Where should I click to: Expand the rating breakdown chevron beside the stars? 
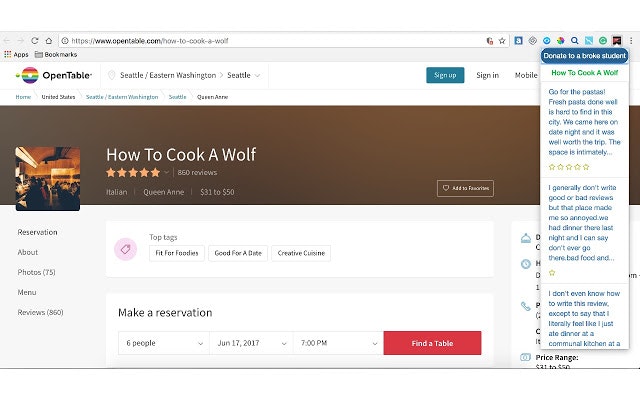tap(166, 173)
